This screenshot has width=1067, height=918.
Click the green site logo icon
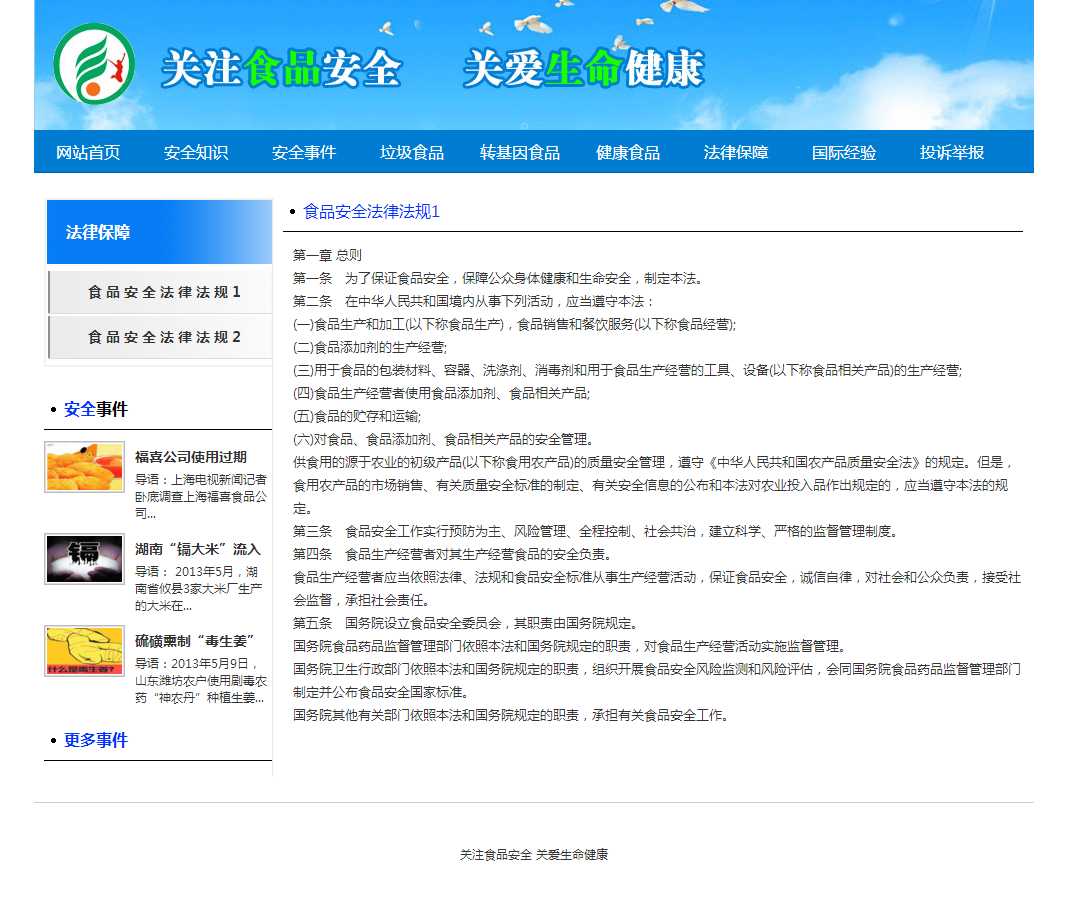[x=94, y=64]
